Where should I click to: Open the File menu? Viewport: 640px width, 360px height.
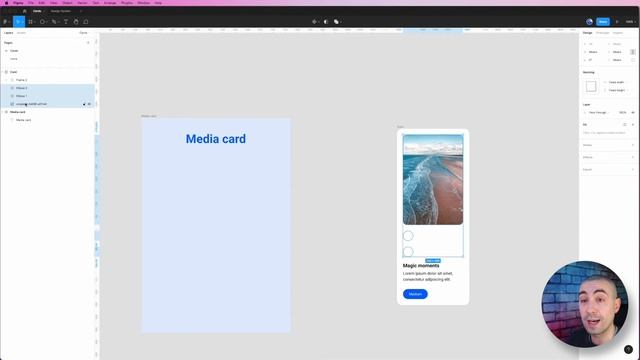coord(31,3)
